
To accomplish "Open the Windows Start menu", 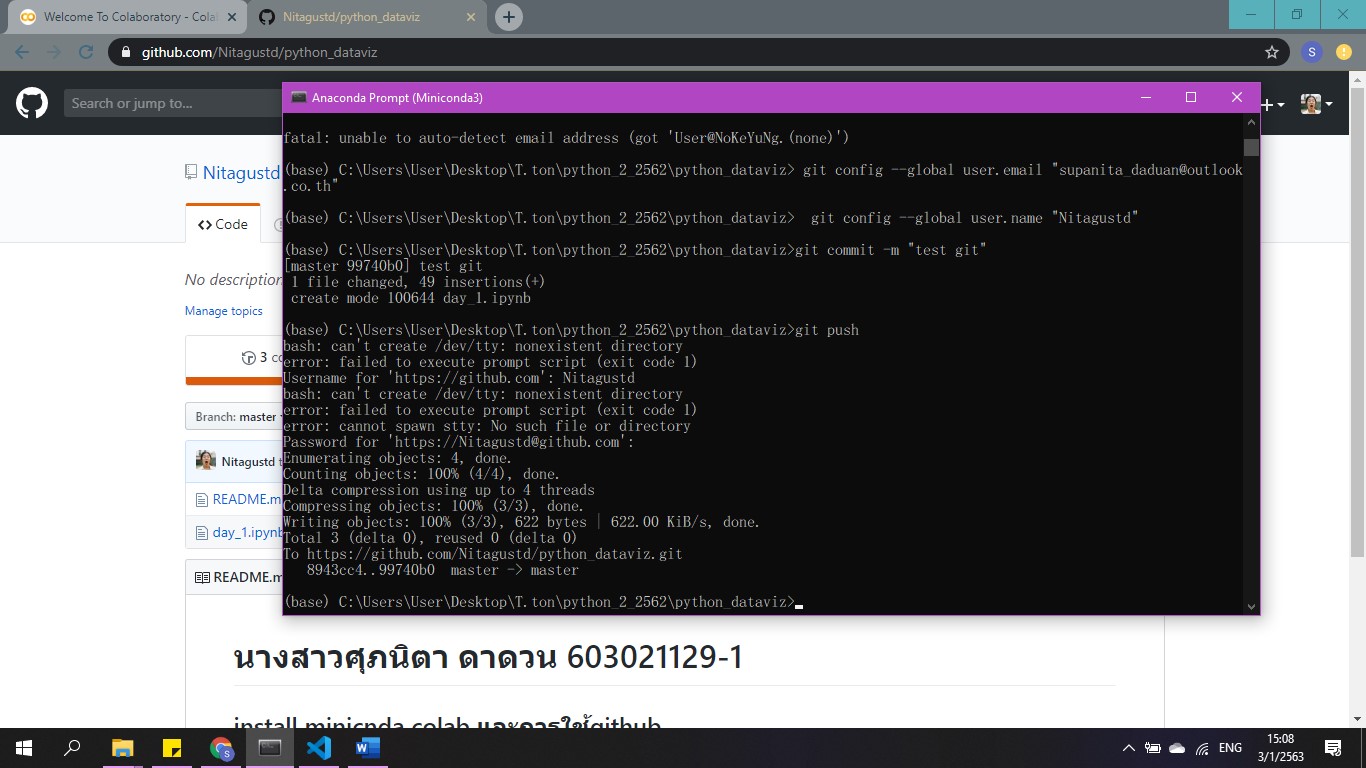I will click(24, 747).
